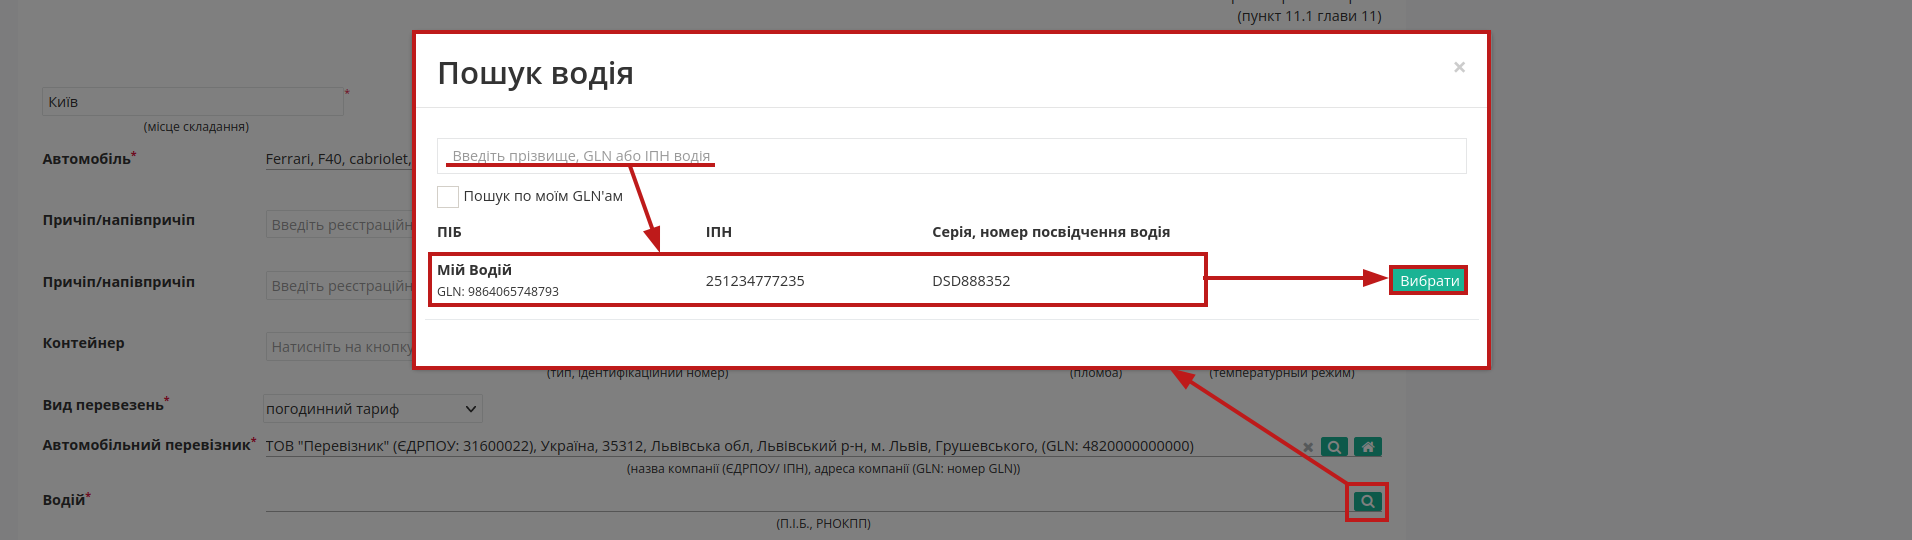Screen dimensions: 1912x540
Task: Click the ПІБ column header
Action: click(x=449, y=232)
